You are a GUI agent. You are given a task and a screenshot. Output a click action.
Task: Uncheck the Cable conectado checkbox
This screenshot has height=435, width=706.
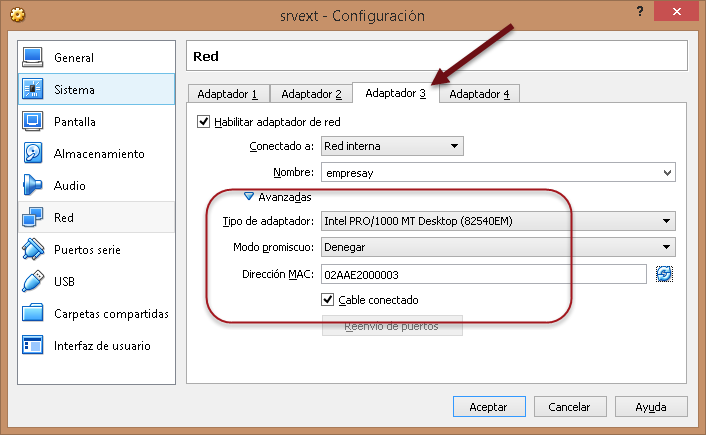coord(328,299)
